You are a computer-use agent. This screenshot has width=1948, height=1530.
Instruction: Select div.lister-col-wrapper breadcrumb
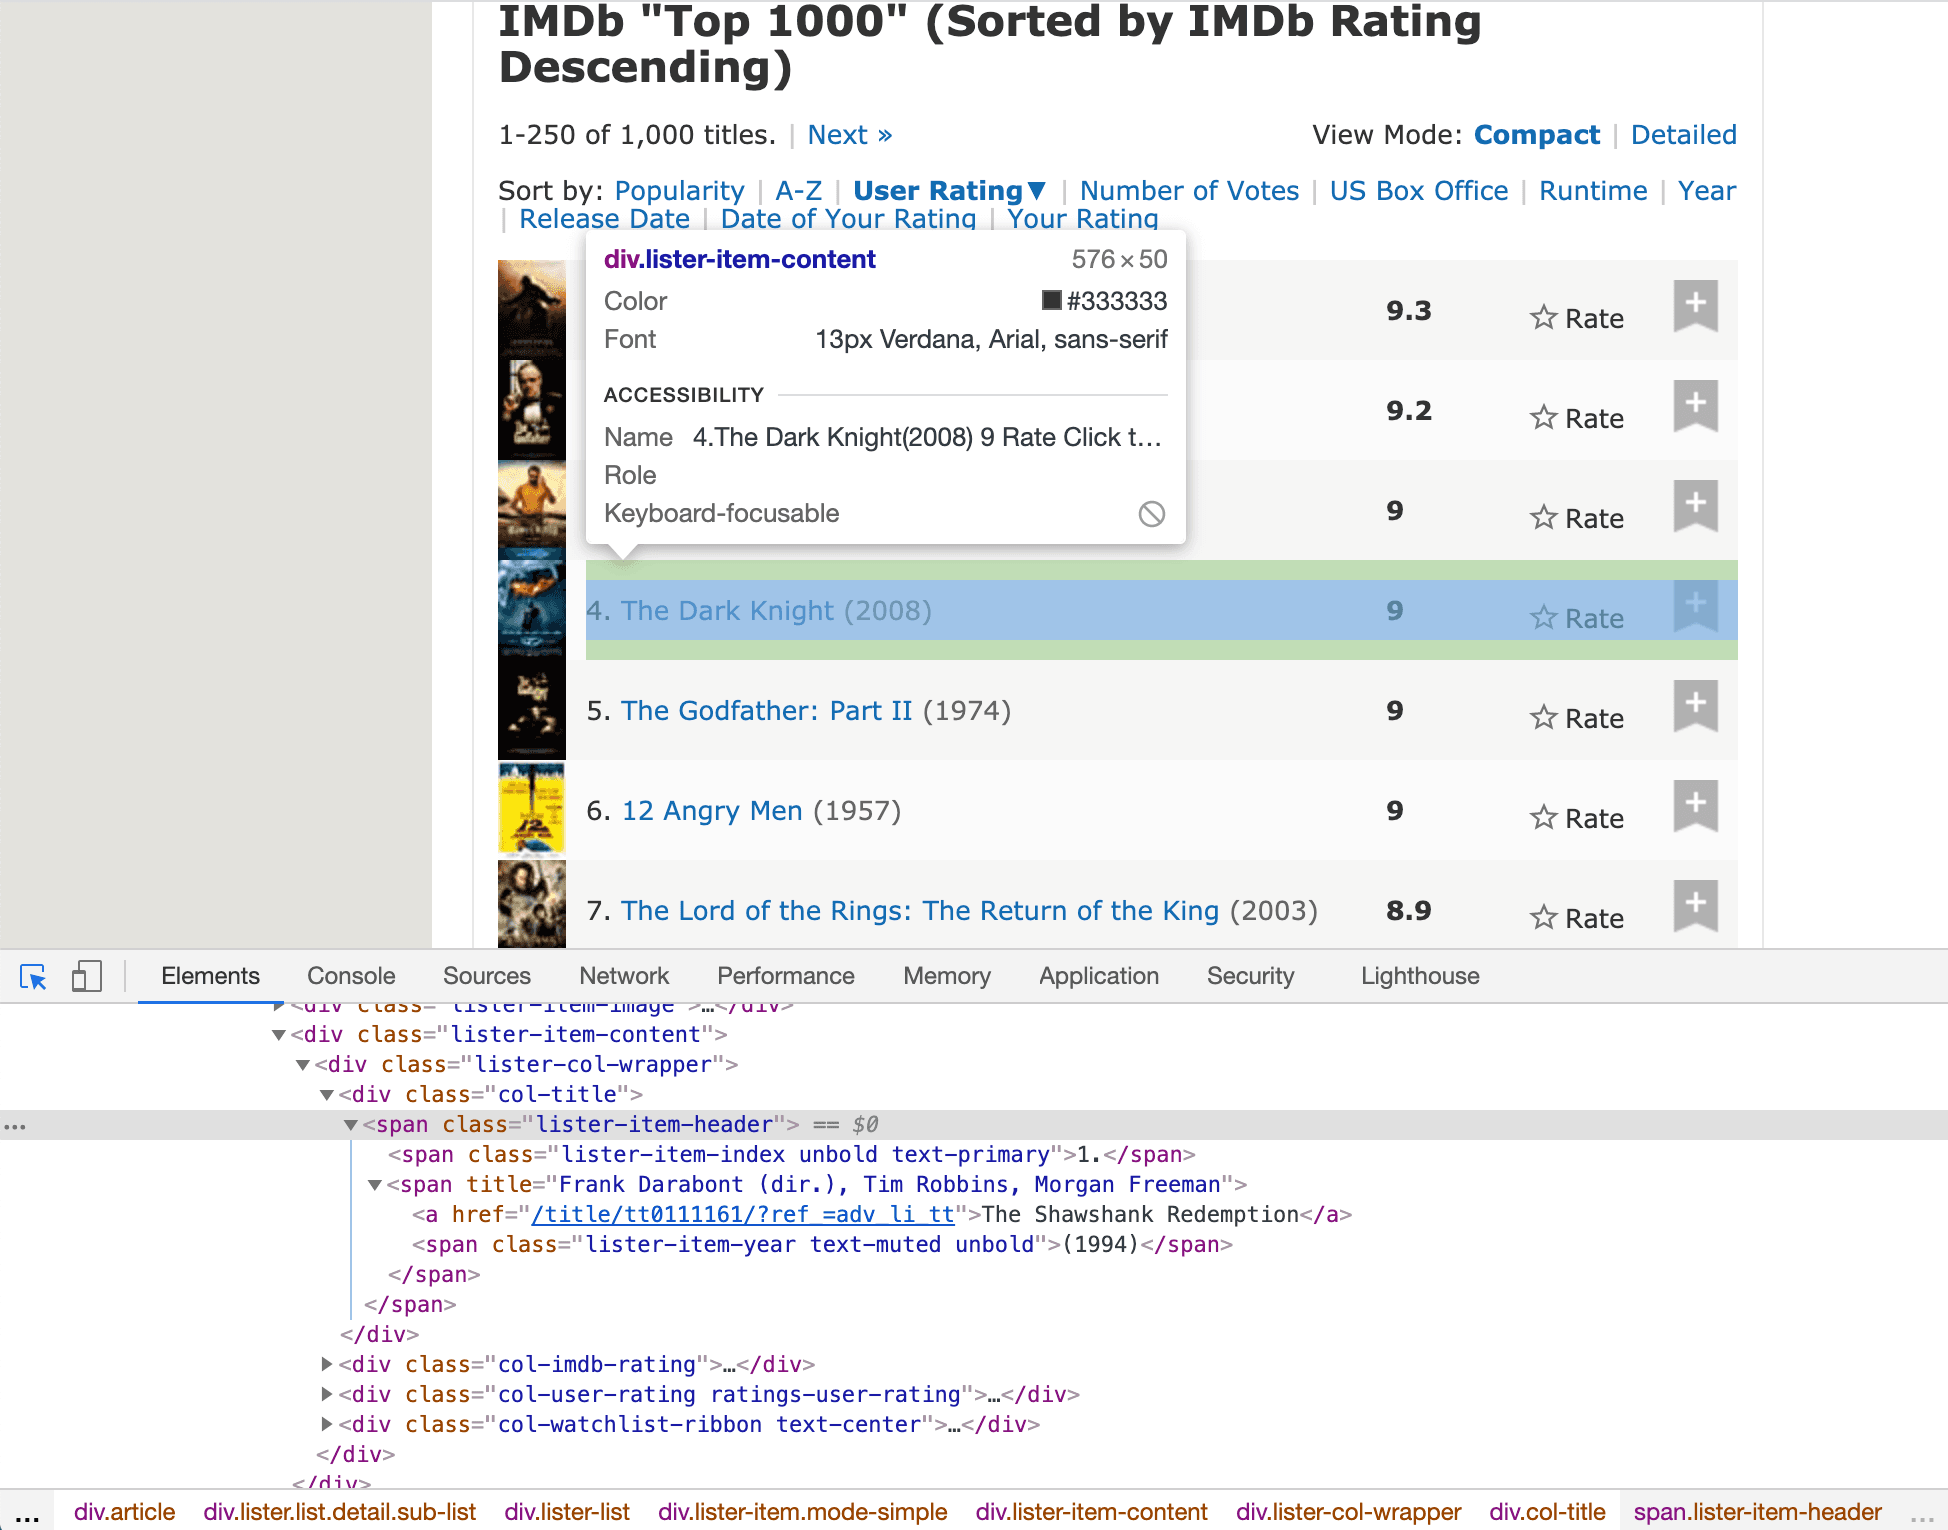click(1348, 1512)
